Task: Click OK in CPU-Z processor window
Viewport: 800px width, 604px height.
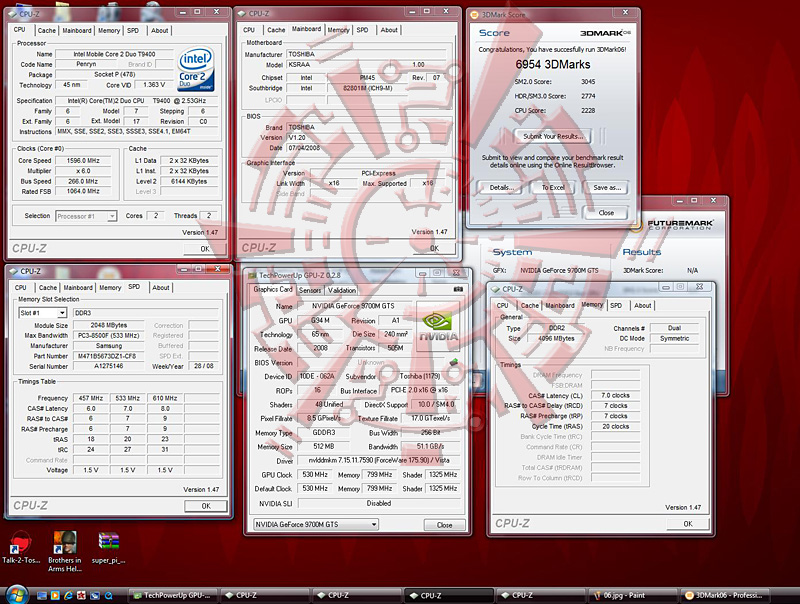Action: tap(205, 249)
